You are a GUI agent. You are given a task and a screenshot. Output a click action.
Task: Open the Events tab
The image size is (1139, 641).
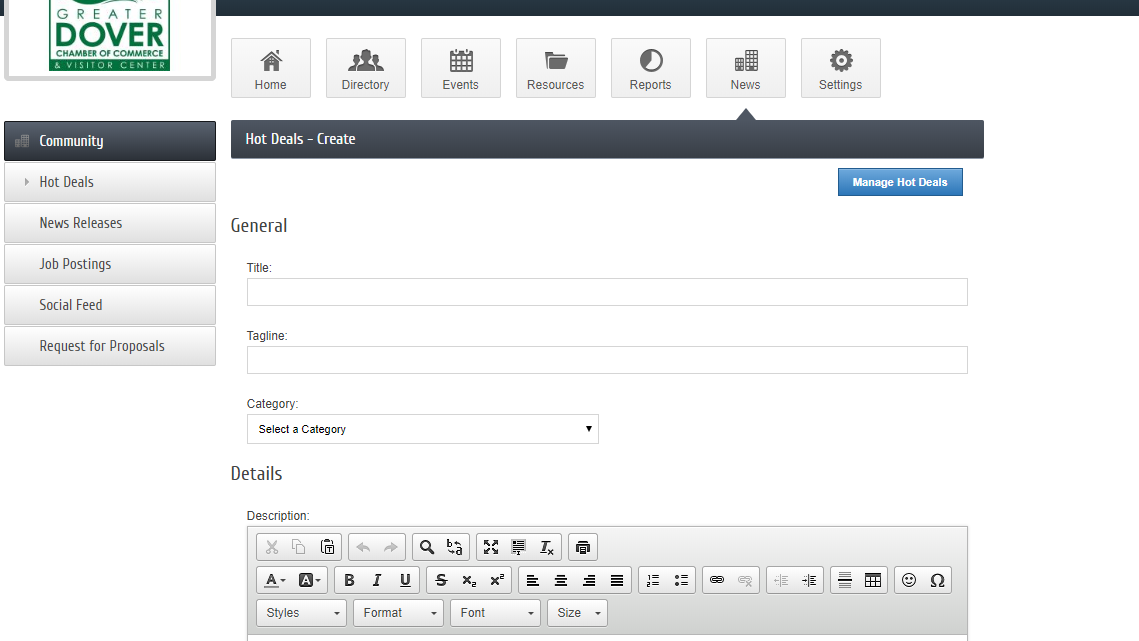(x=460, y=68)
